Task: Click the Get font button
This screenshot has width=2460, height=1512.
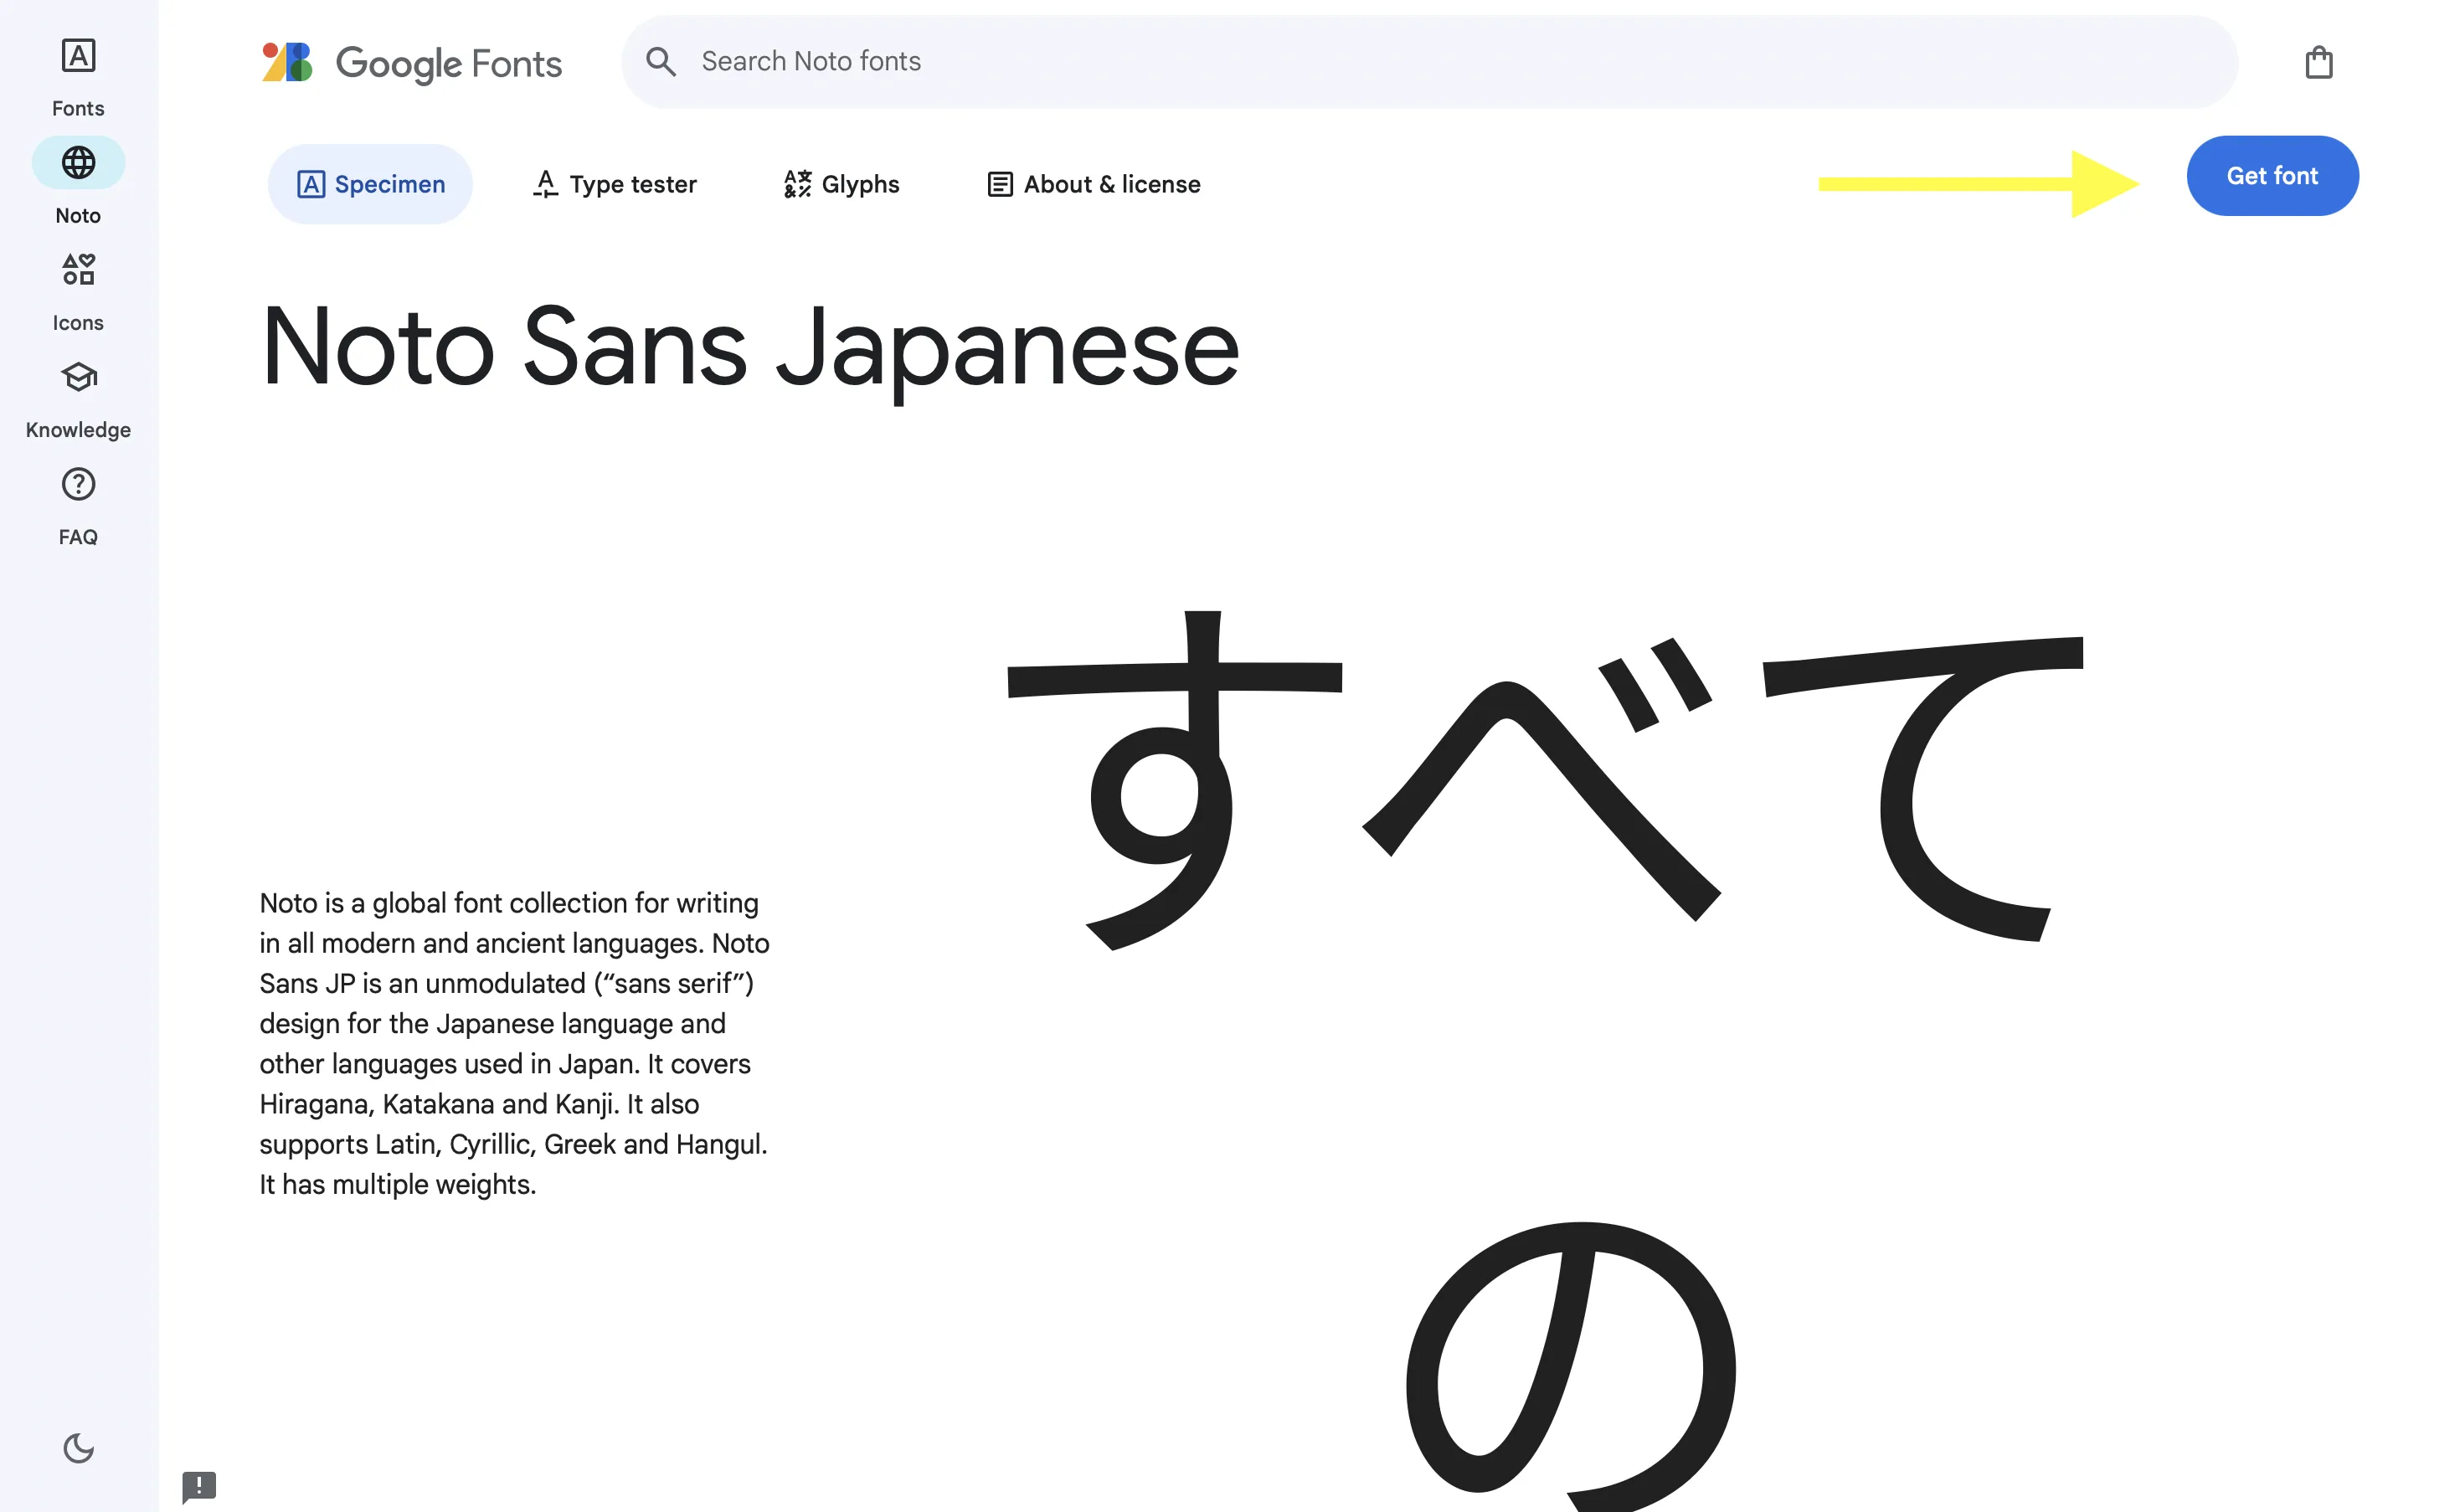Action: tap(2272, 176)
